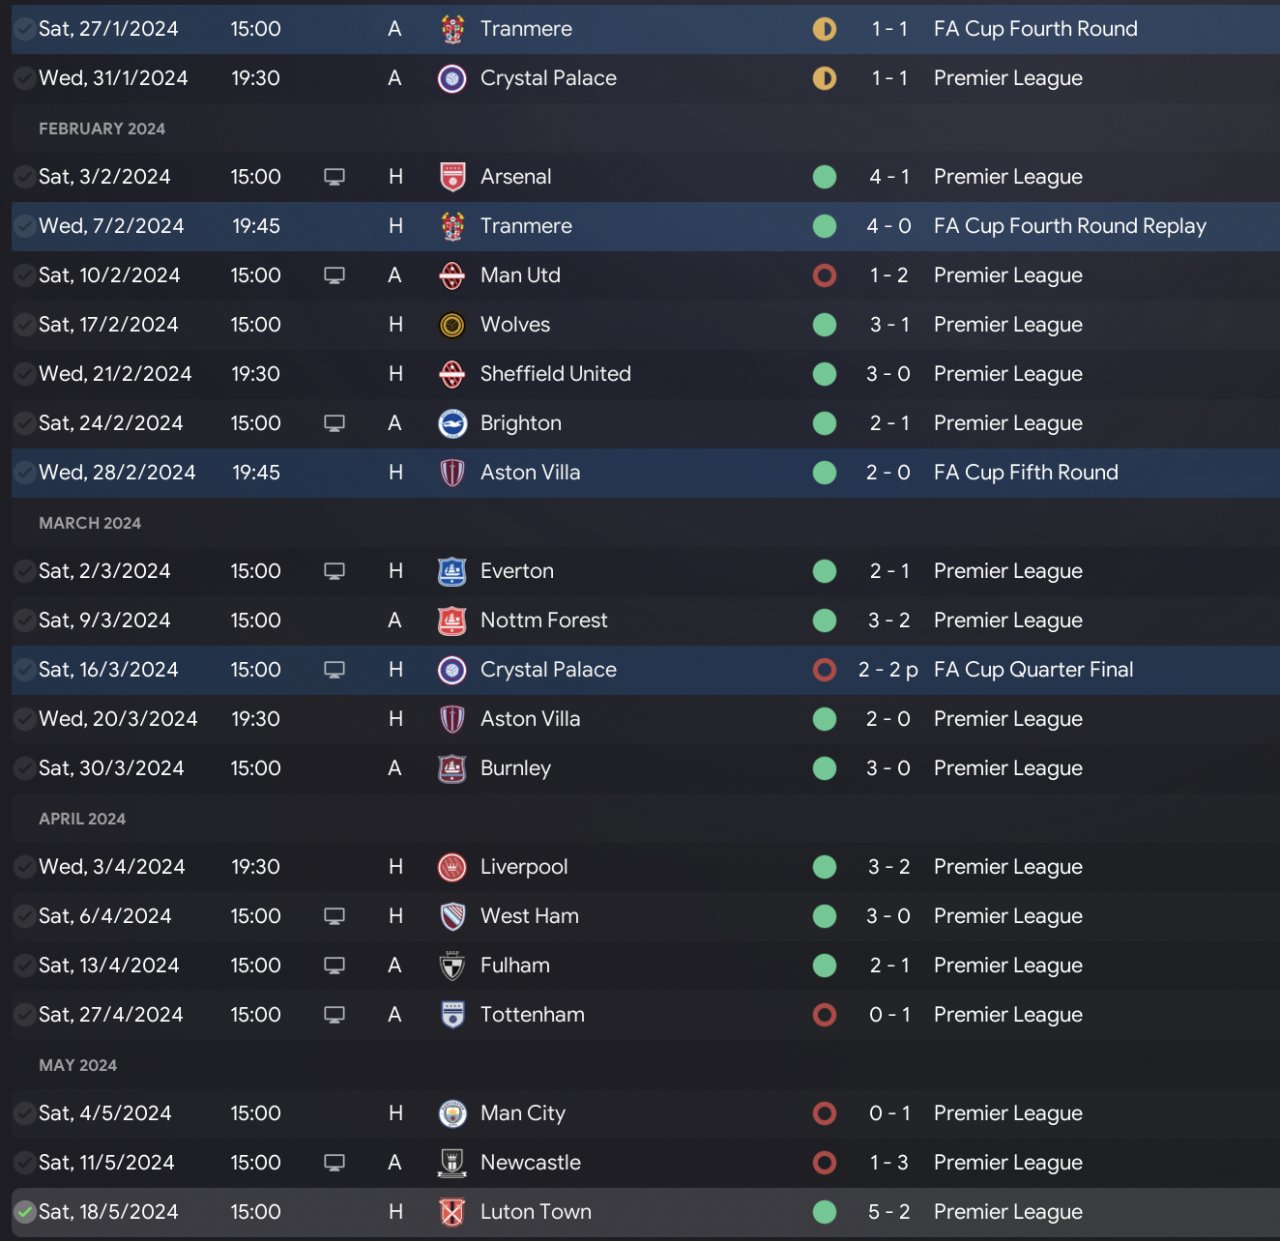Toggle the green checkmark on Luton Town fixture
The height and width of the screenshot is (1241, 1280).
click(25, 1212)
